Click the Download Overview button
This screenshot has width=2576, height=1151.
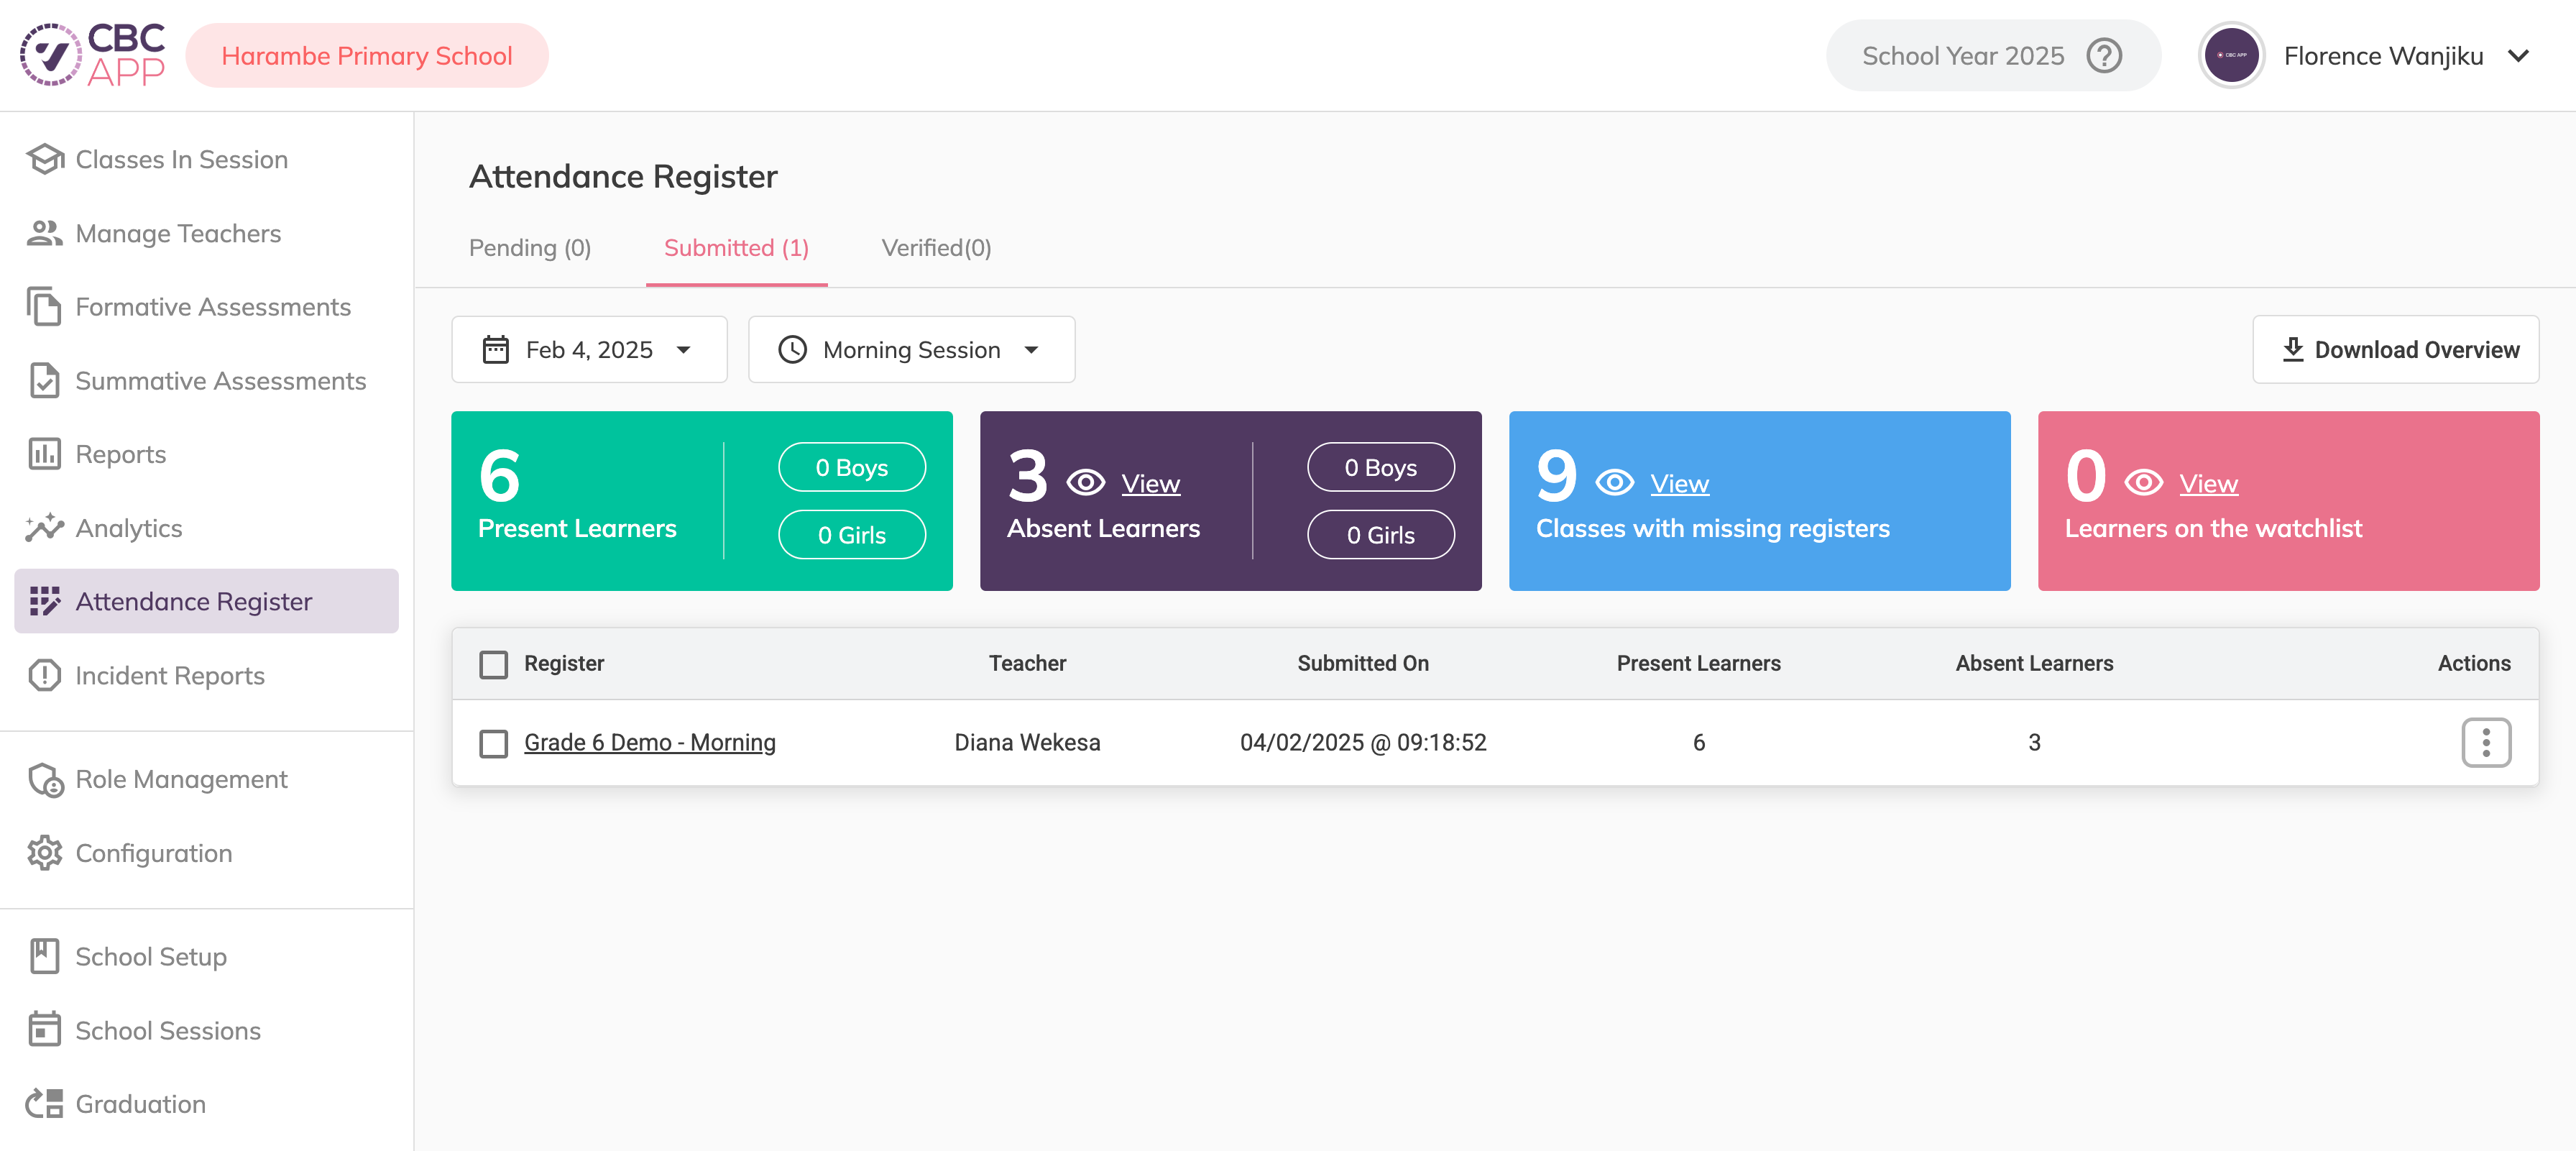pyautogui.click(x=2395, y=349)
